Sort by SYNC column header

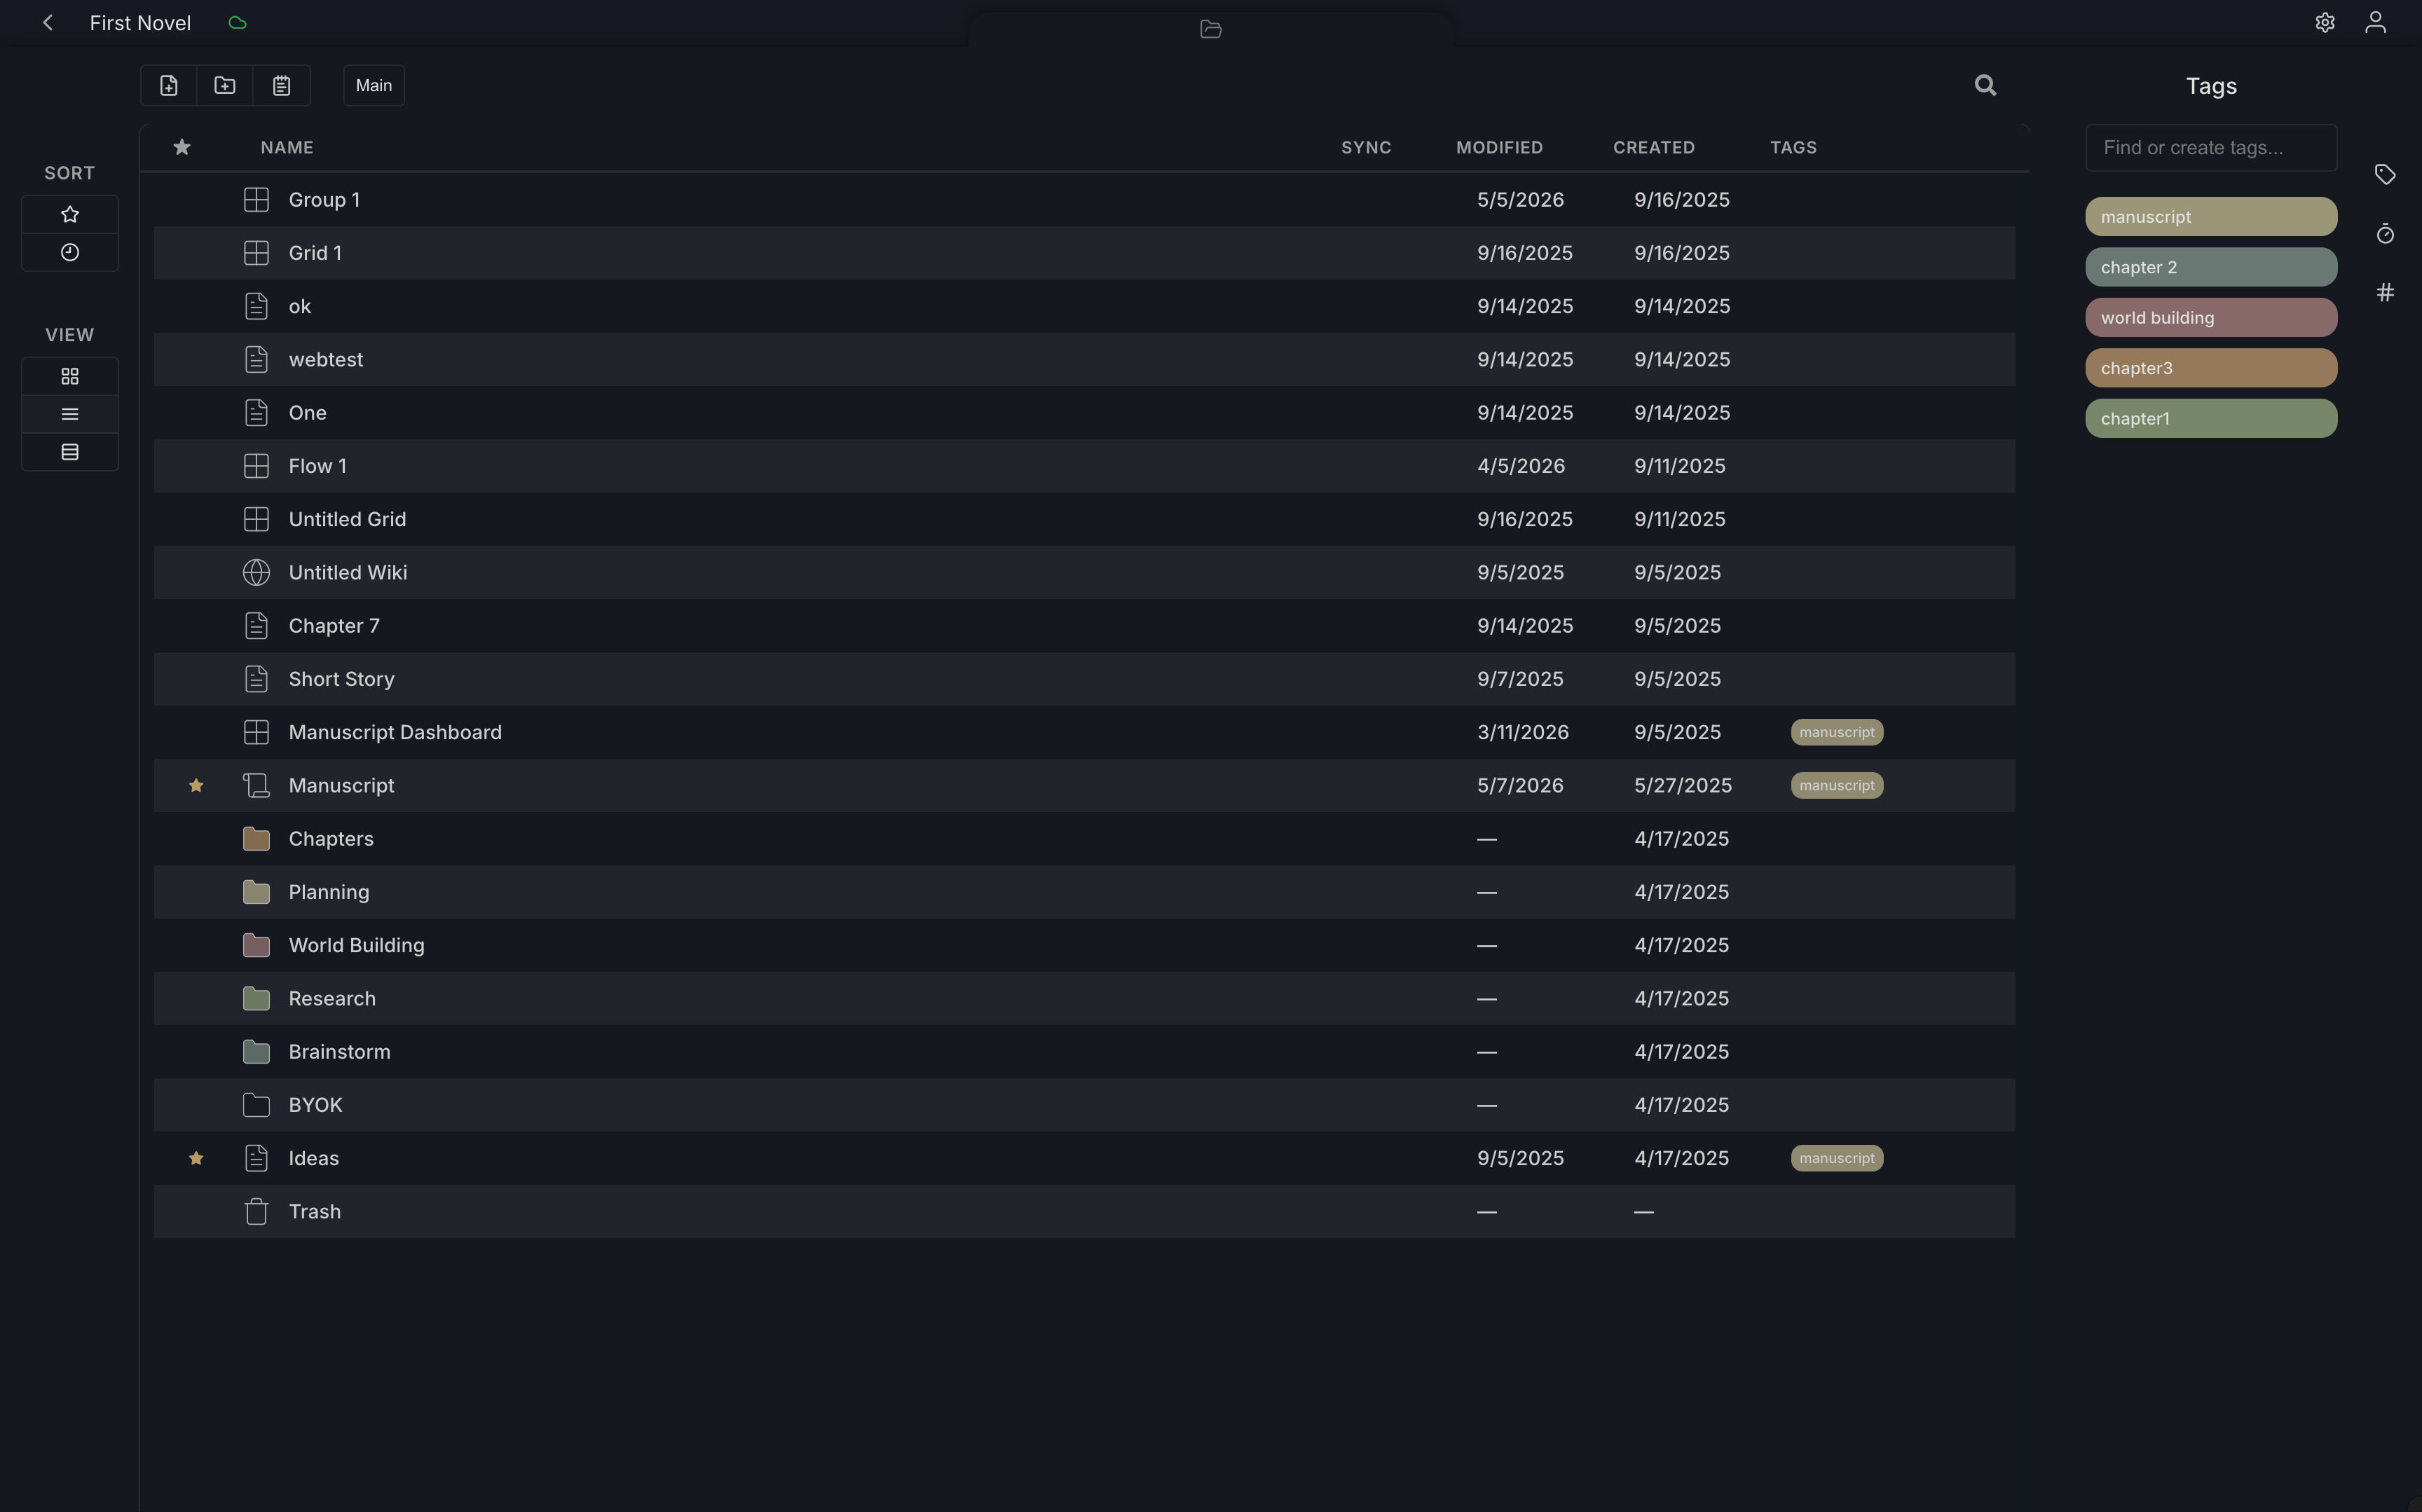pos(1366,147)
